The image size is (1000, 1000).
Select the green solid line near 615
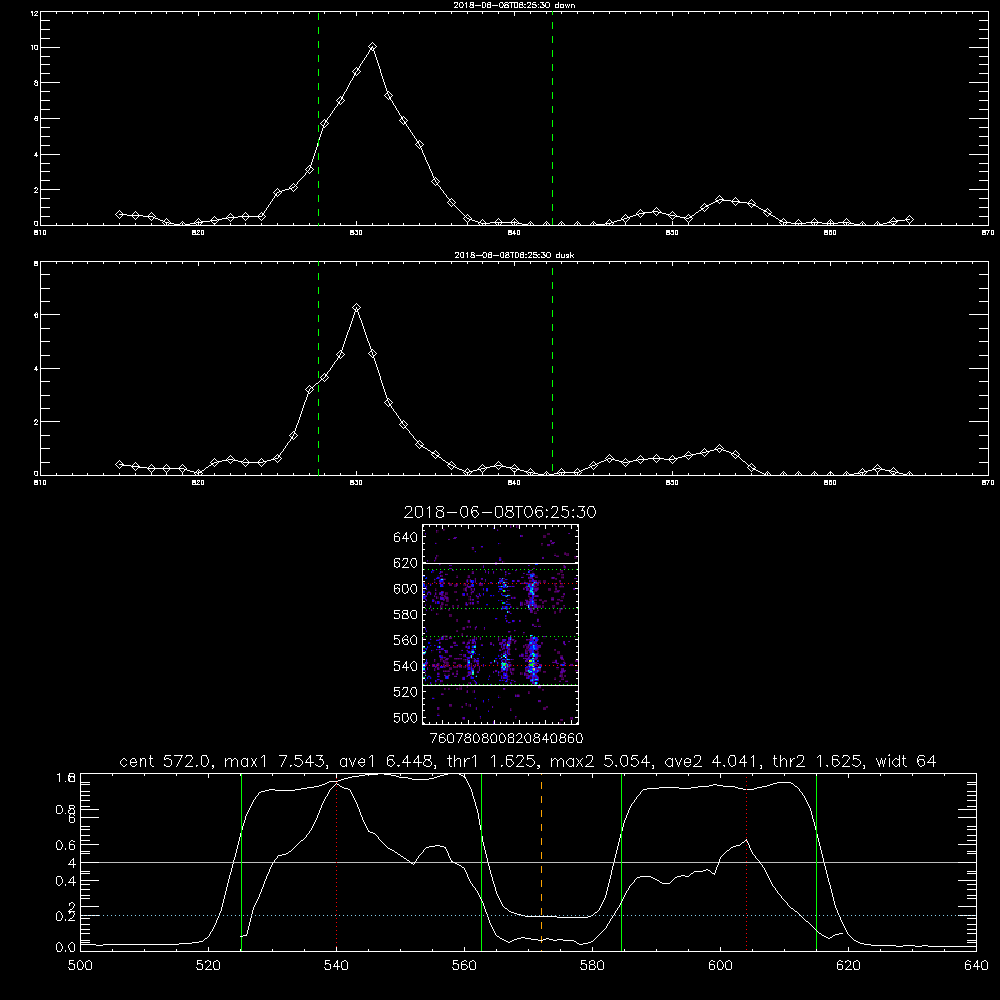coord(816,861)
